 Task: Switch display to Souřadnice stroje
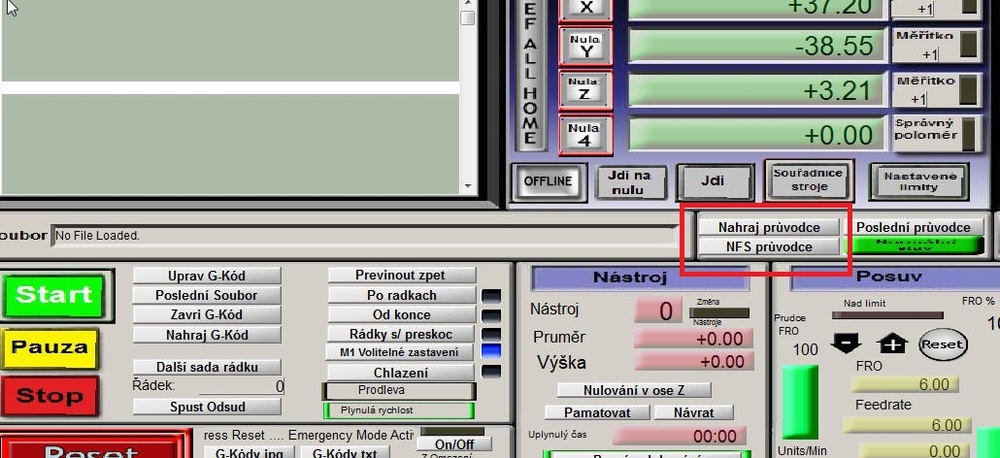click(808, 180)
